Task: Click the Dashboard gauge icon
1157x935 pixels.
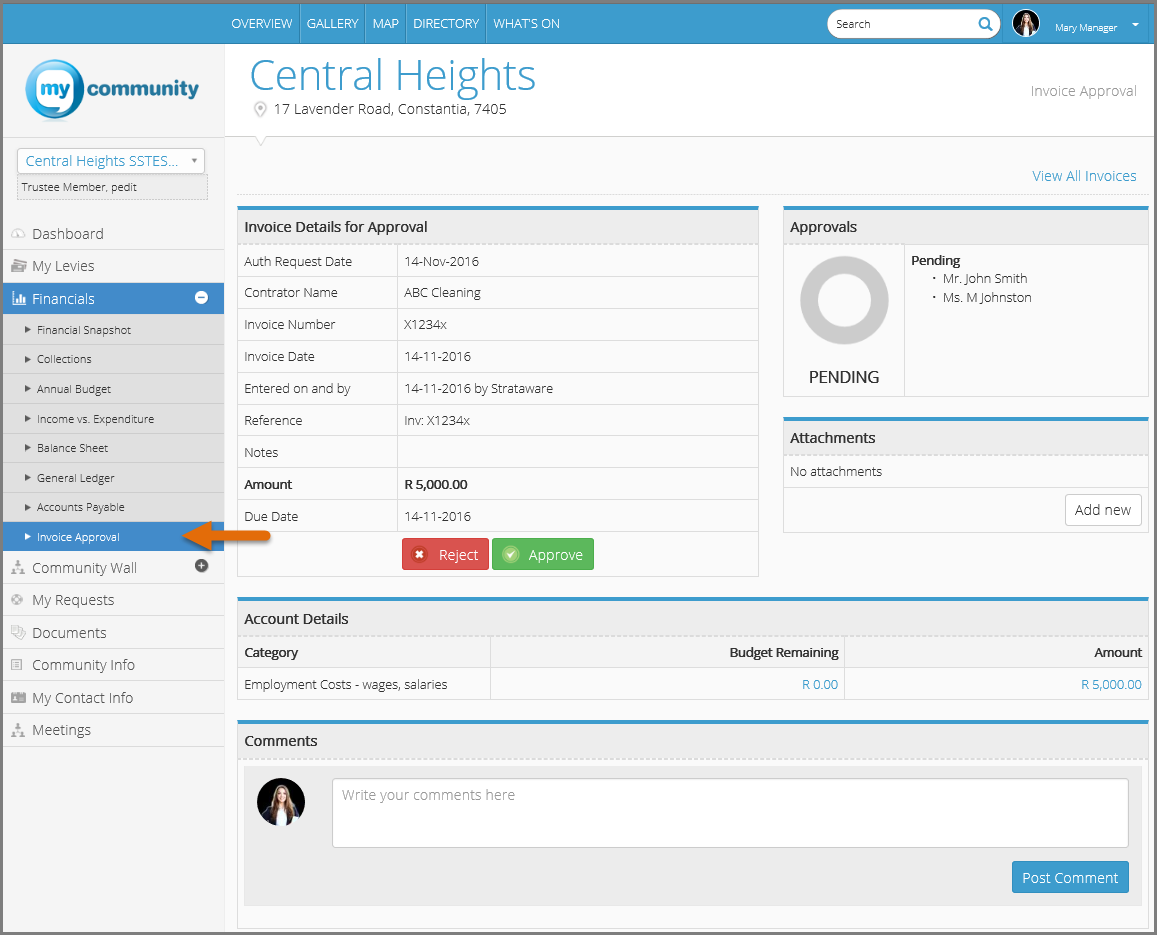Action: coord(18,234)
